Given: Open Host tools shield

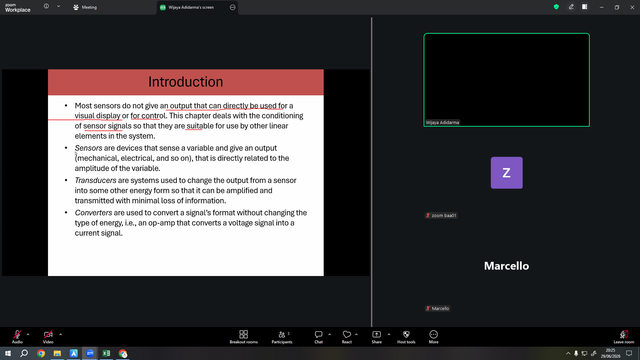Looking at the screenshot, I should [406, 337].
